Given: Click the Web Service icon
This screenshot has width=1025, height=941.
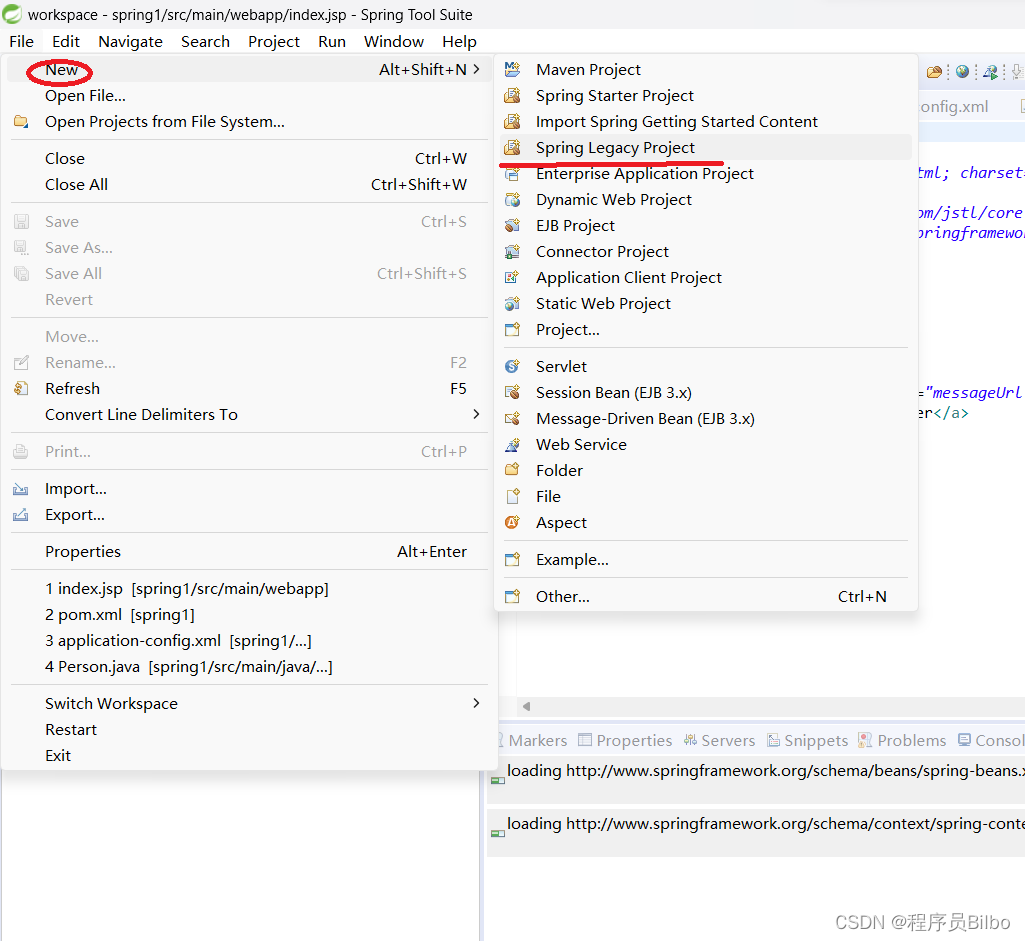Looking at the screenshot, I should [x=512, y=444].
